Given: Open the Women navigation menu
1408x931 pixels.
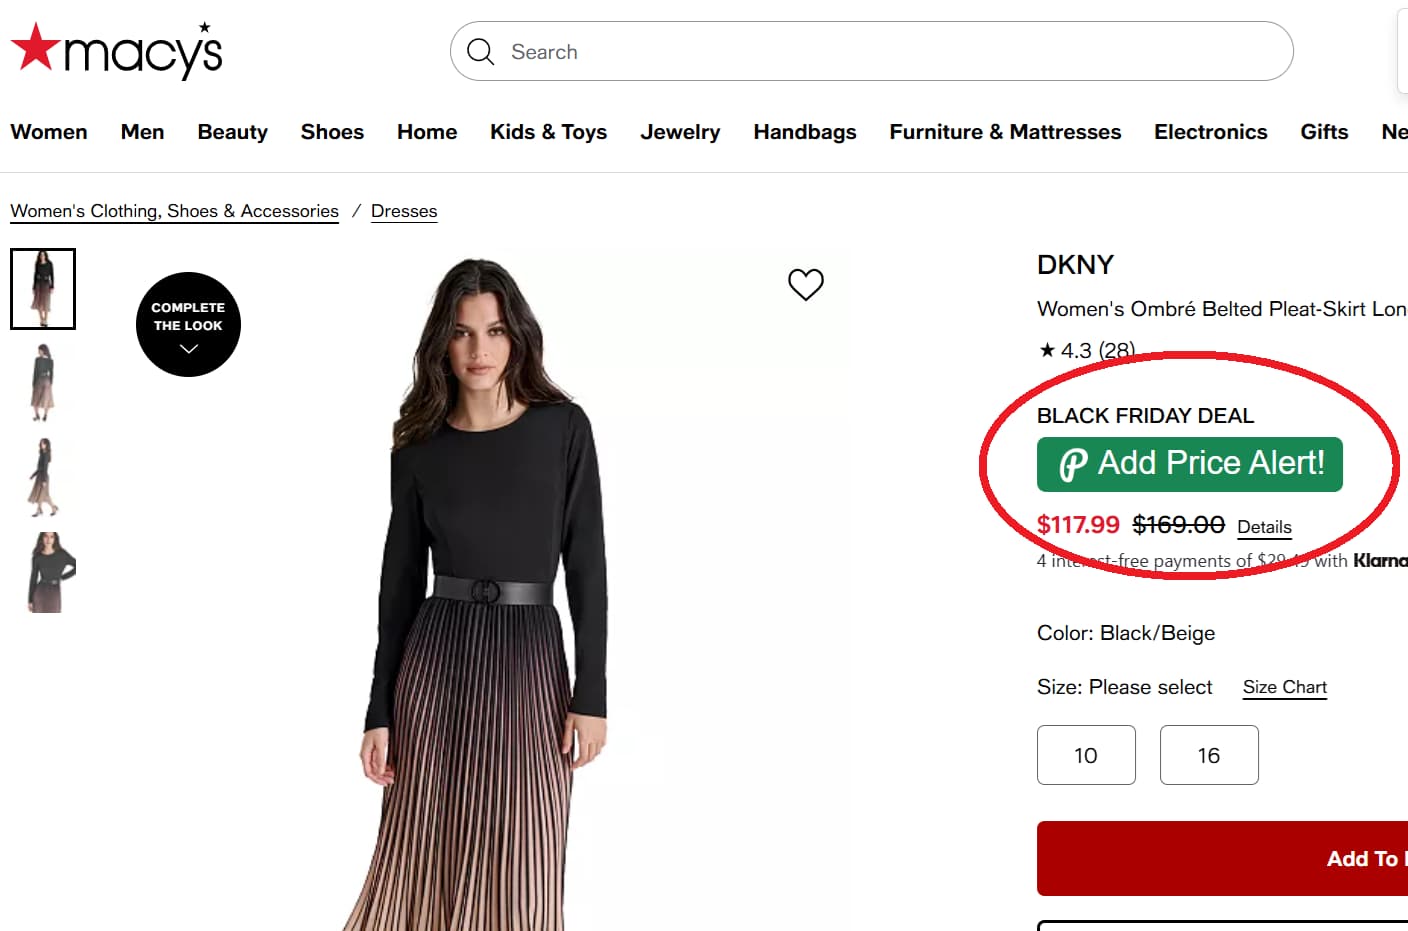Looking at the screenshot, I should [48, 131].
